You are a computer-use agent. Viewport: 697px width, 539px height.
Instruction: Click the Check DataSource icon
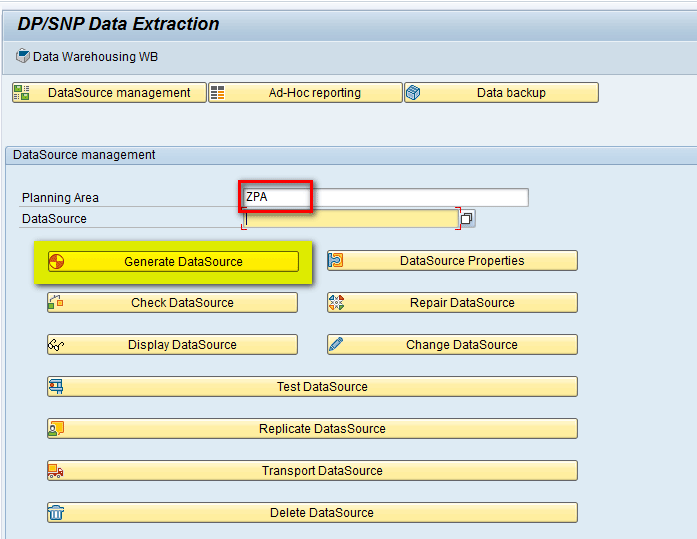click(56, 303)
